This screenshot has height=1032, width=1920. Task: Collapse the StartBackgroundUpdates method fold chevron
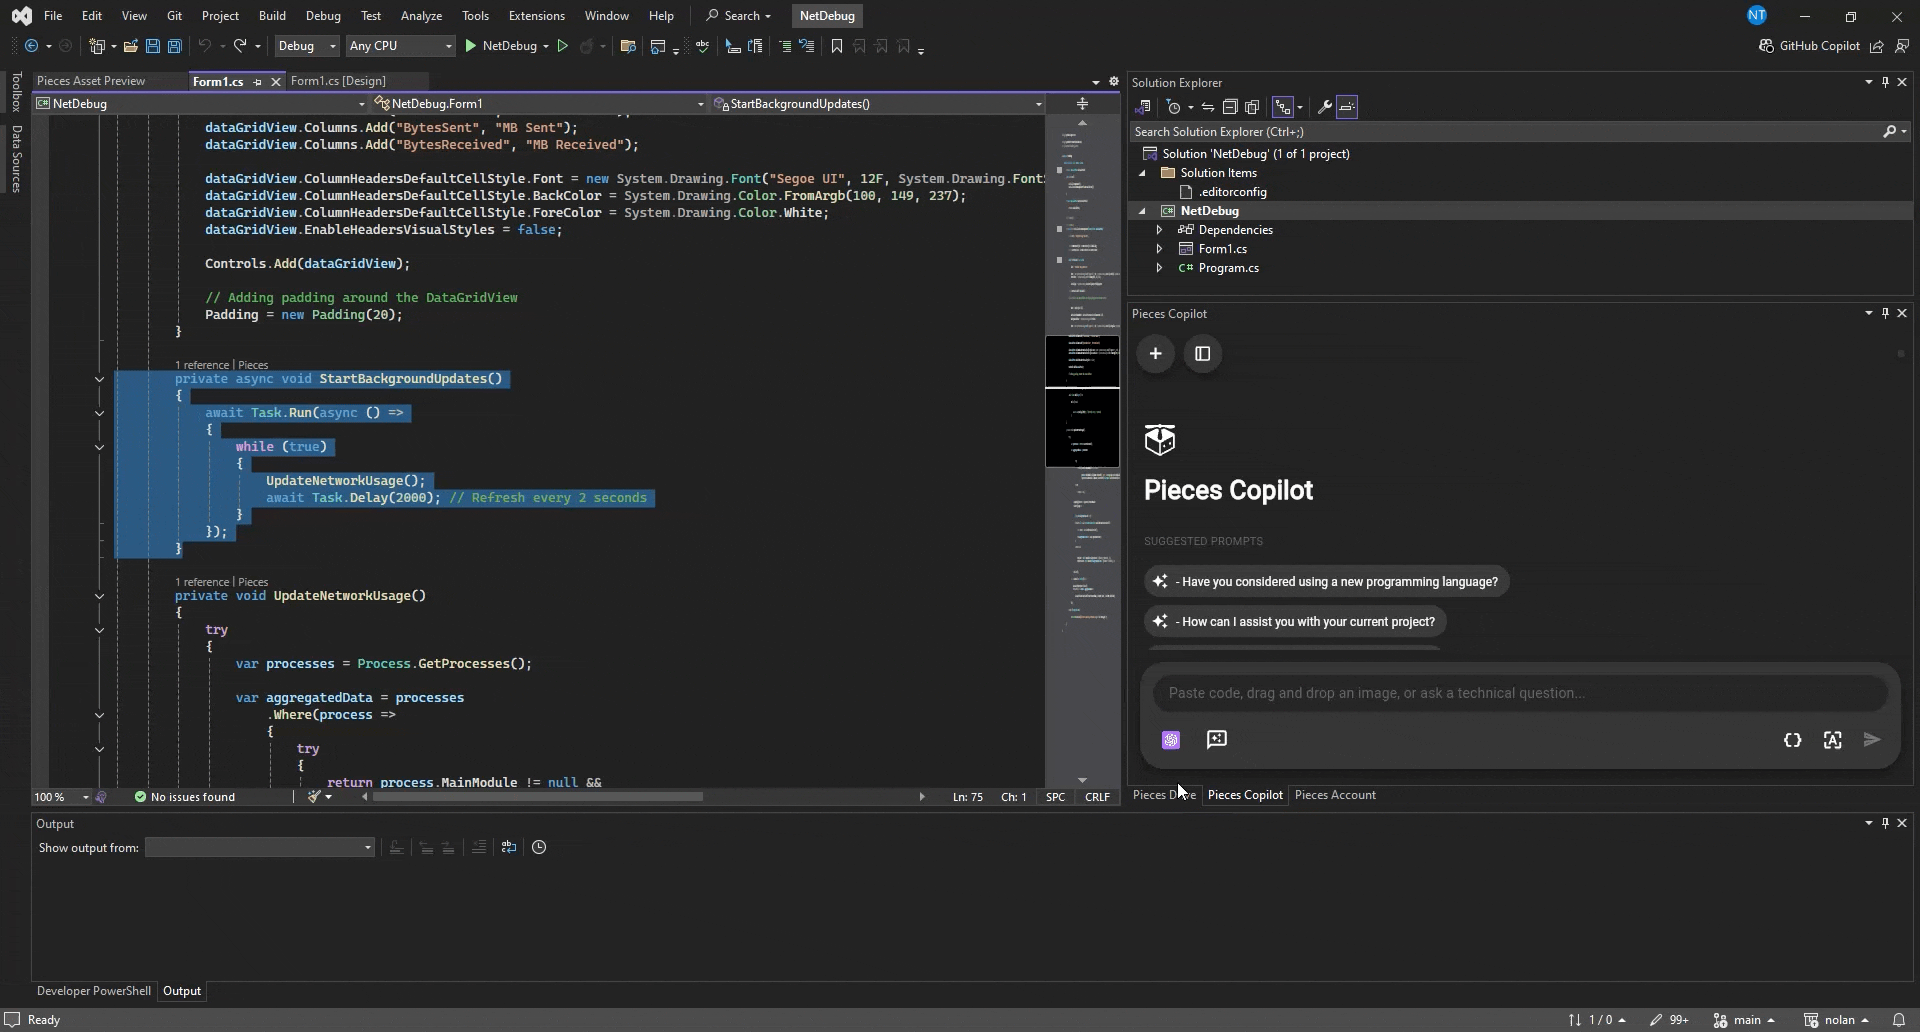[x=99, y=379]
